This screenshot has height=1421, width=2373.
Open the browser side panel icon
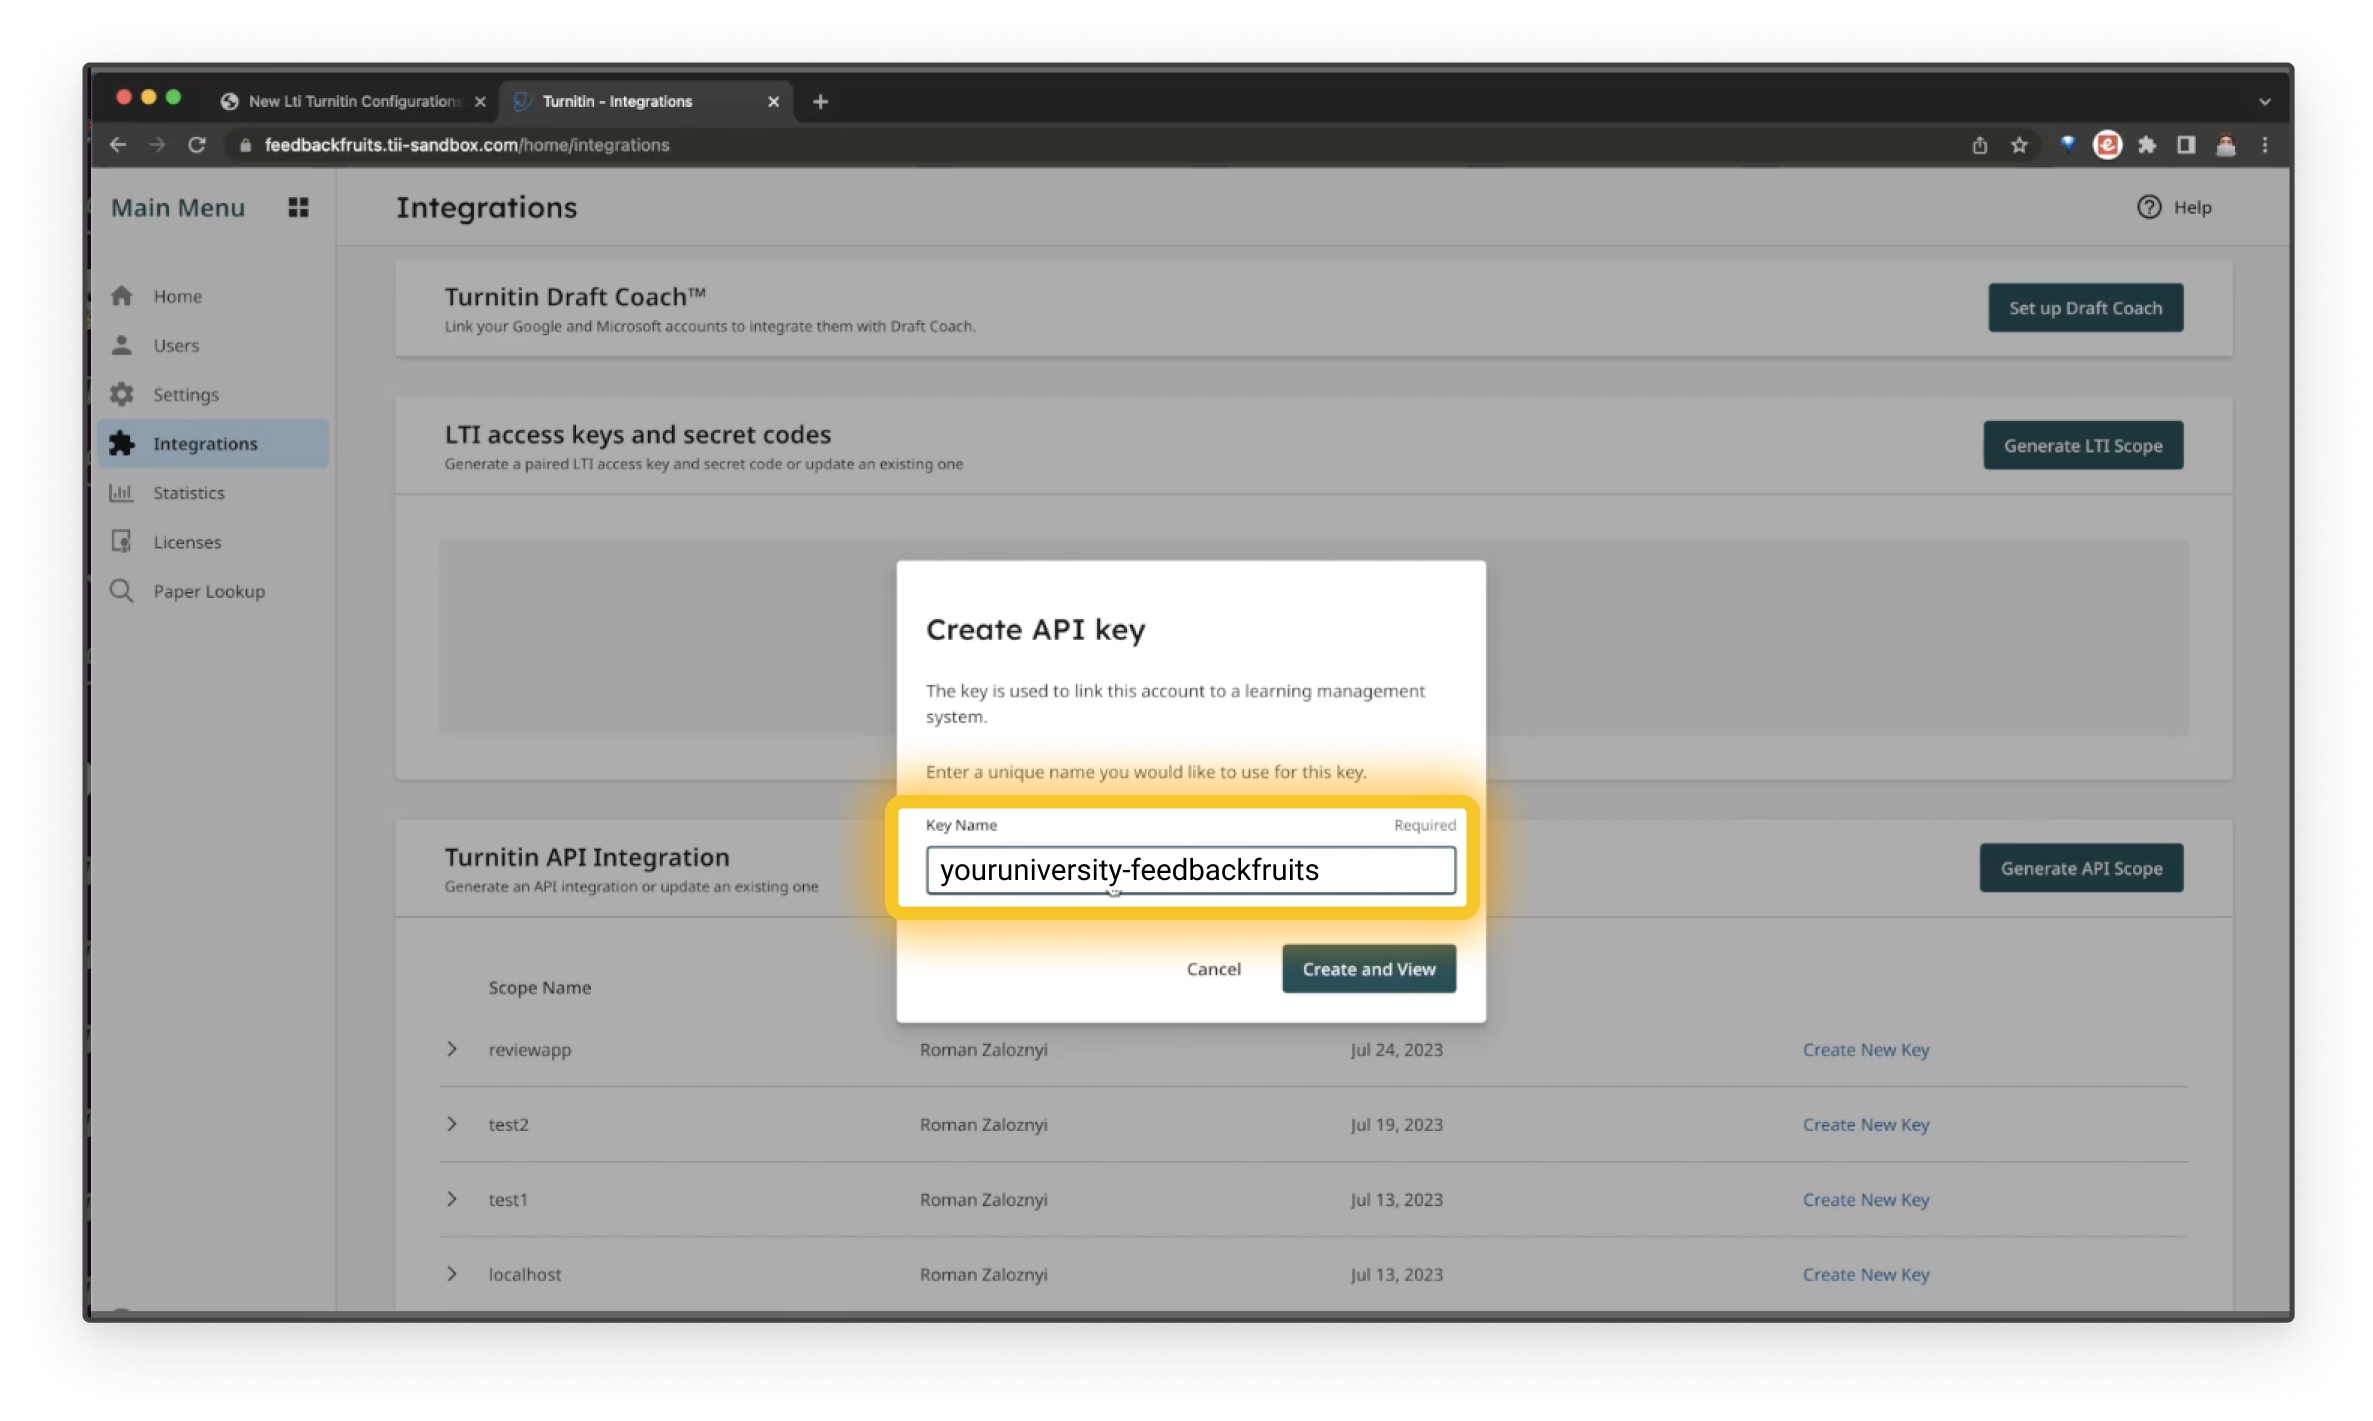pos(2186,145)
